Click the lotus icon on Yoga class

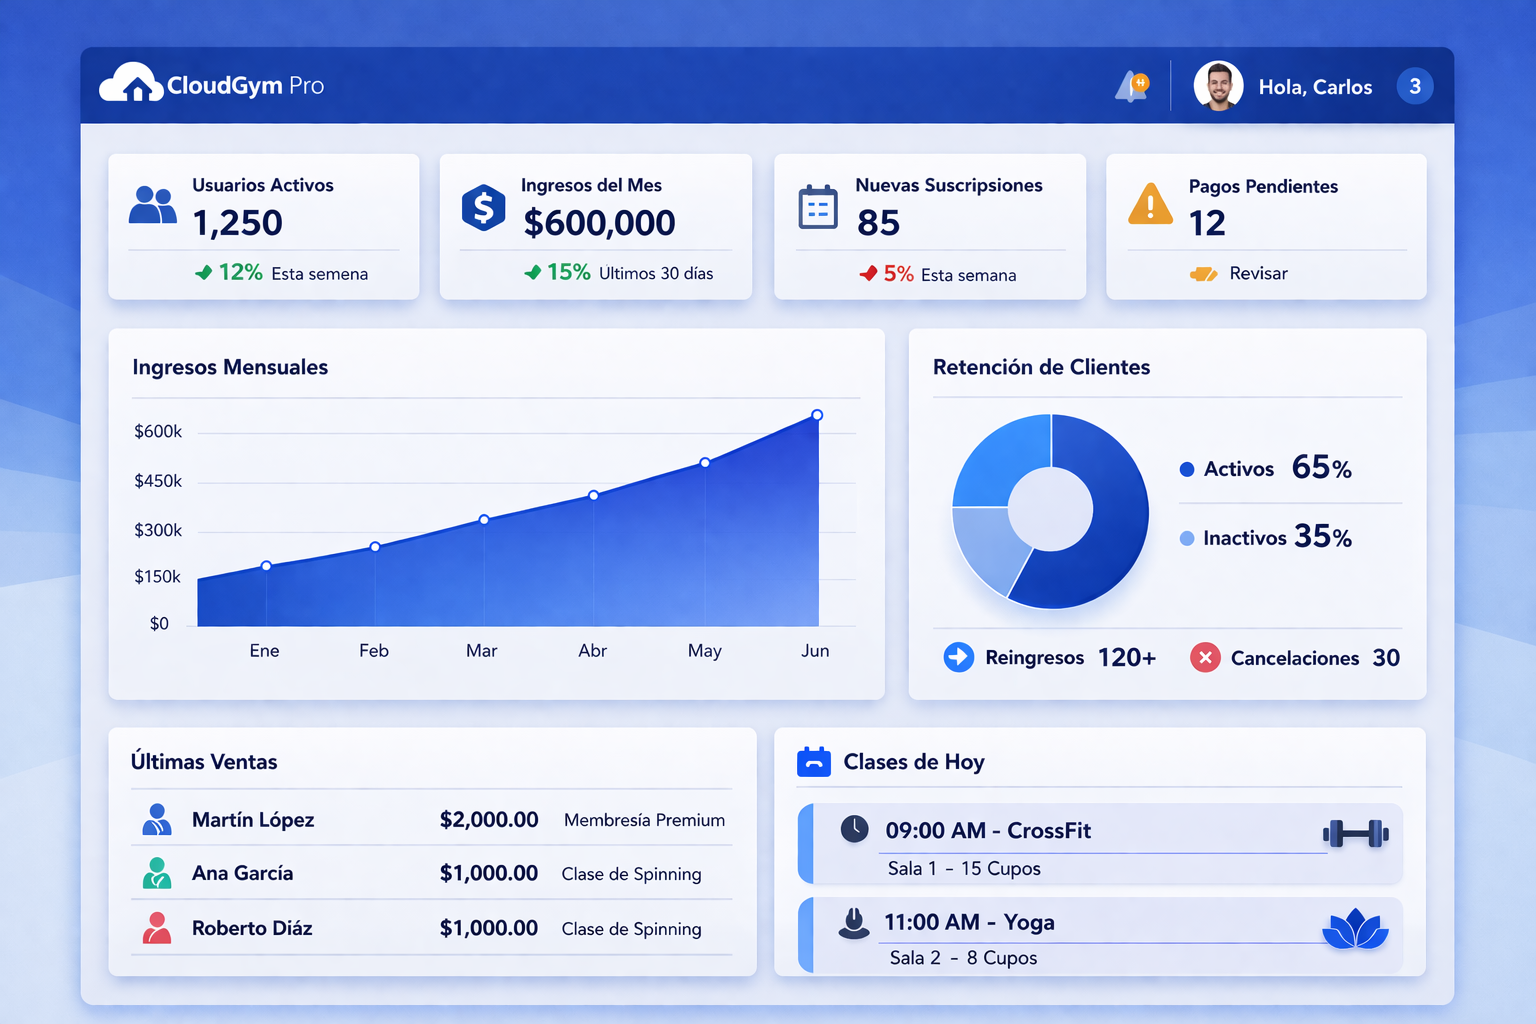pos(1355,929)
